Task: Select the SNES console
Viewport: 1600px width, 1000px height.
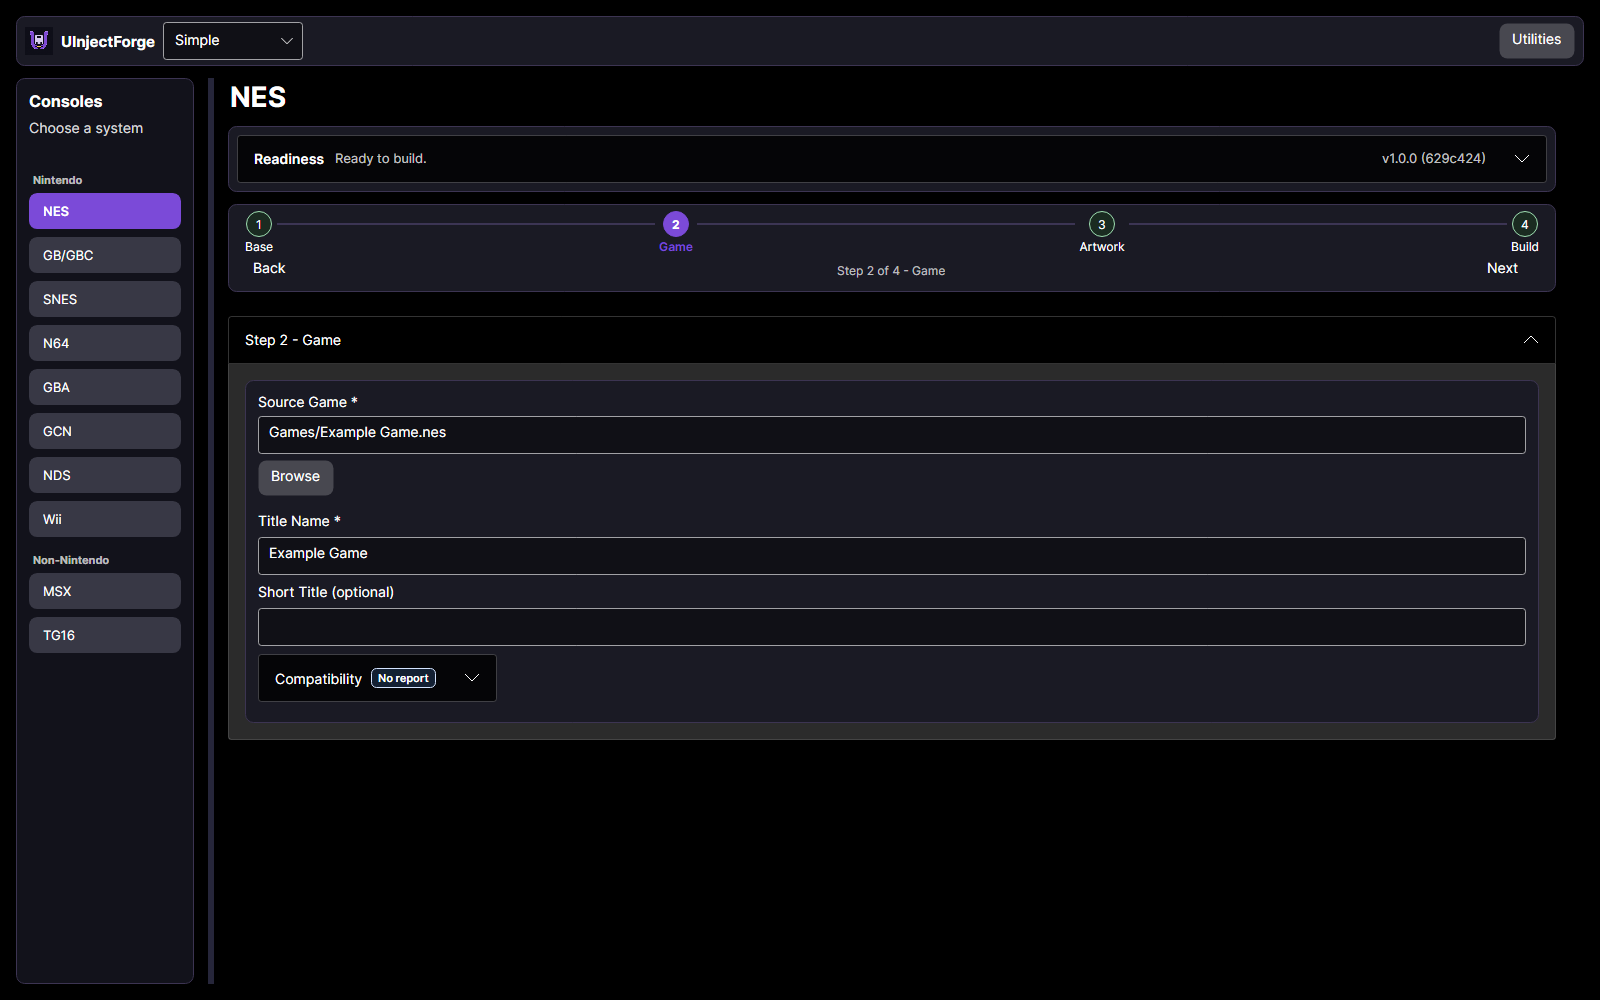Action: click(x=105, y=299)
